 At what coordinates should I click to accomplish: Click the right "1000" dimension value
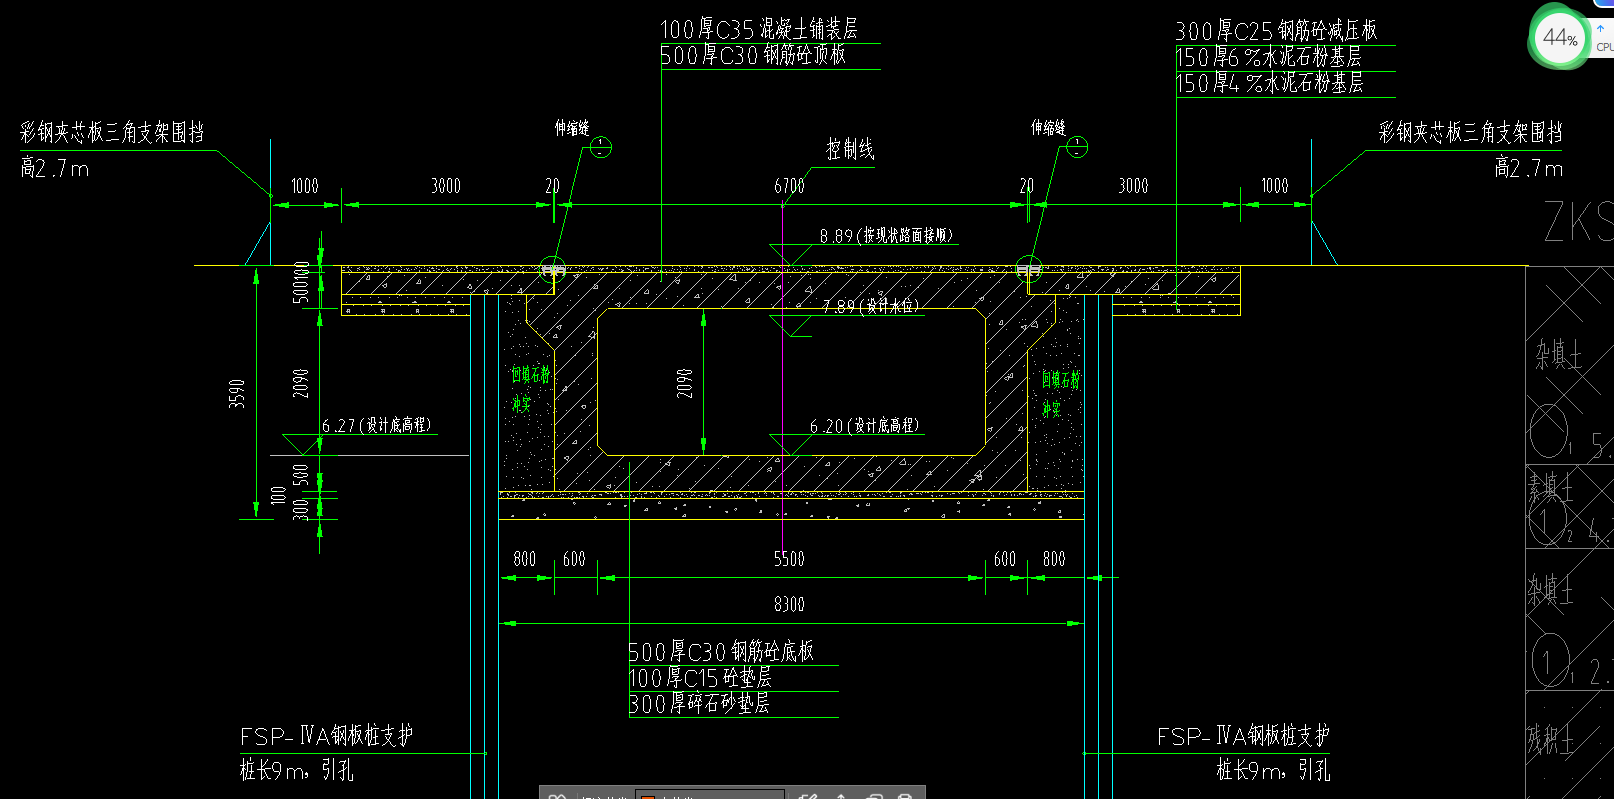click(1275, 186)
